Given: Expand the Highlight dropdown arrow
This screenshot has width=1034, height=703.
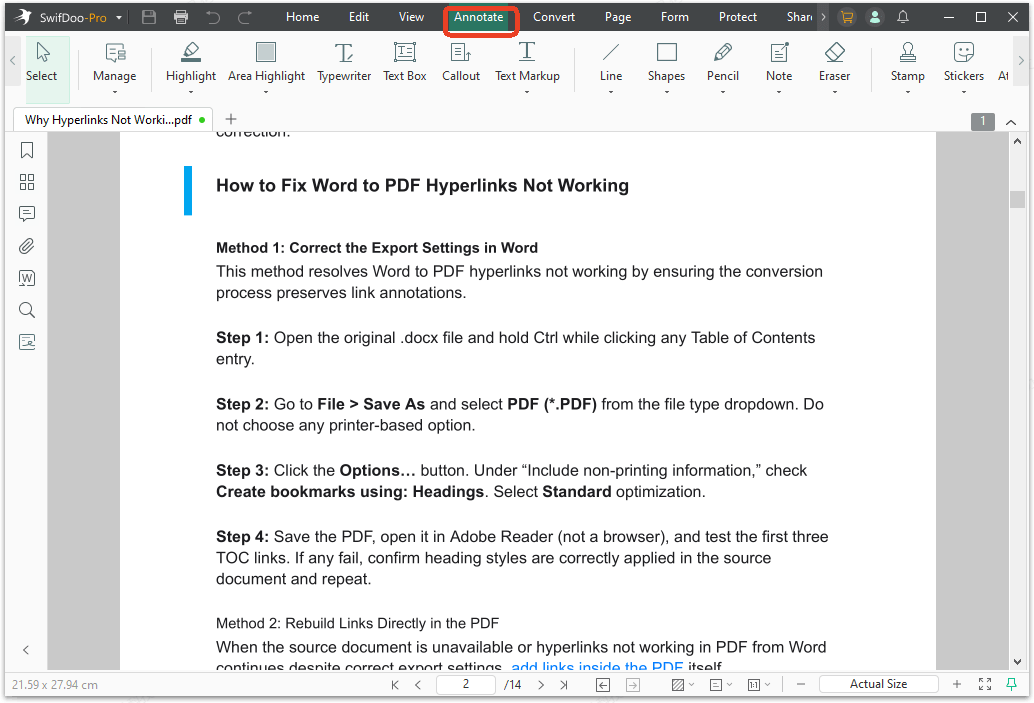Looking at the screenshot, I should tap(191, 92).
